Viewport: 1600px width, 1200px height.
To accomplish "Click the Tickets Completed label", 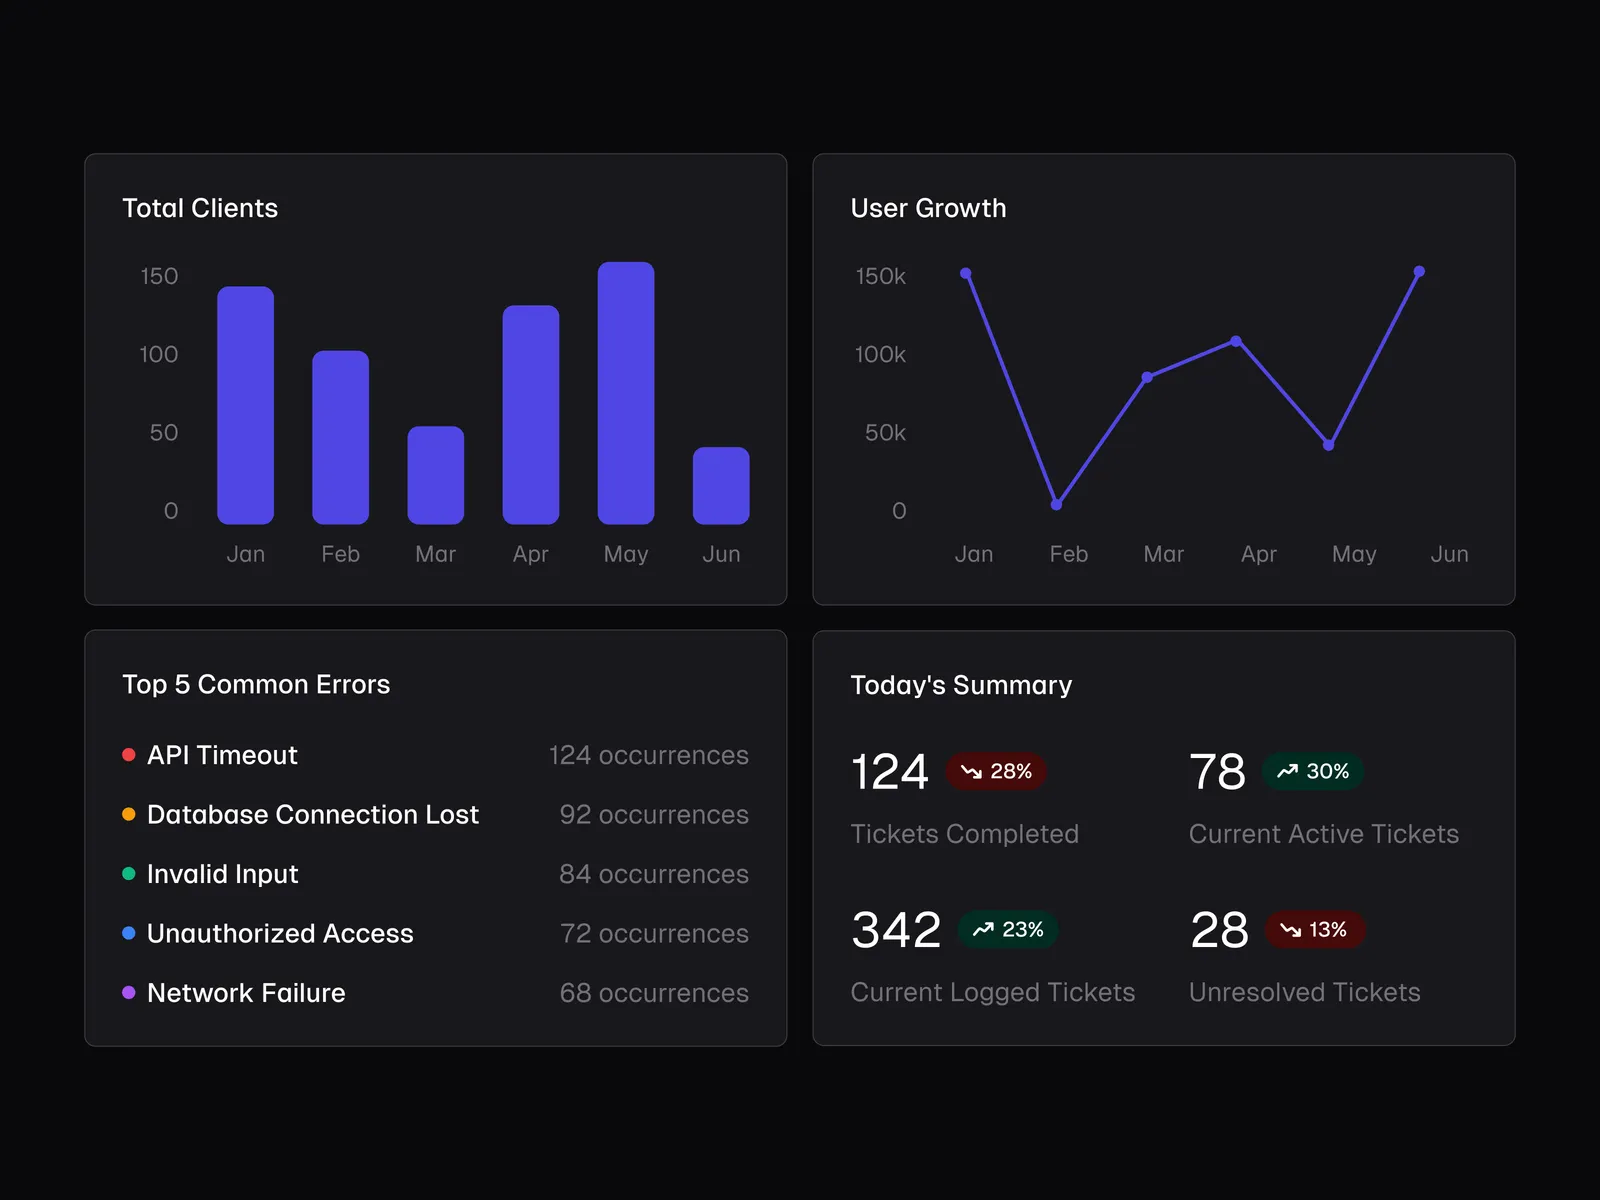I will [x=964, y=834].
